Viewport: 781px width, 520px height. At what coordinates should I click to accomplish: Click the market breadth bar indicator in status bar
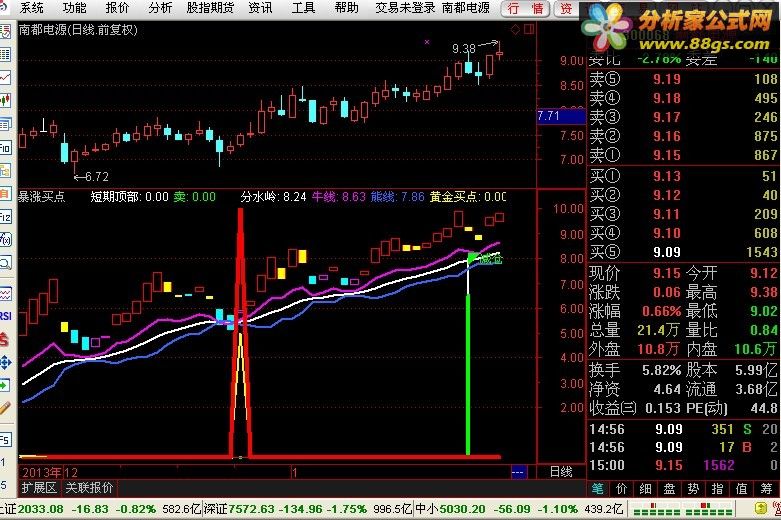pos(682,509)
